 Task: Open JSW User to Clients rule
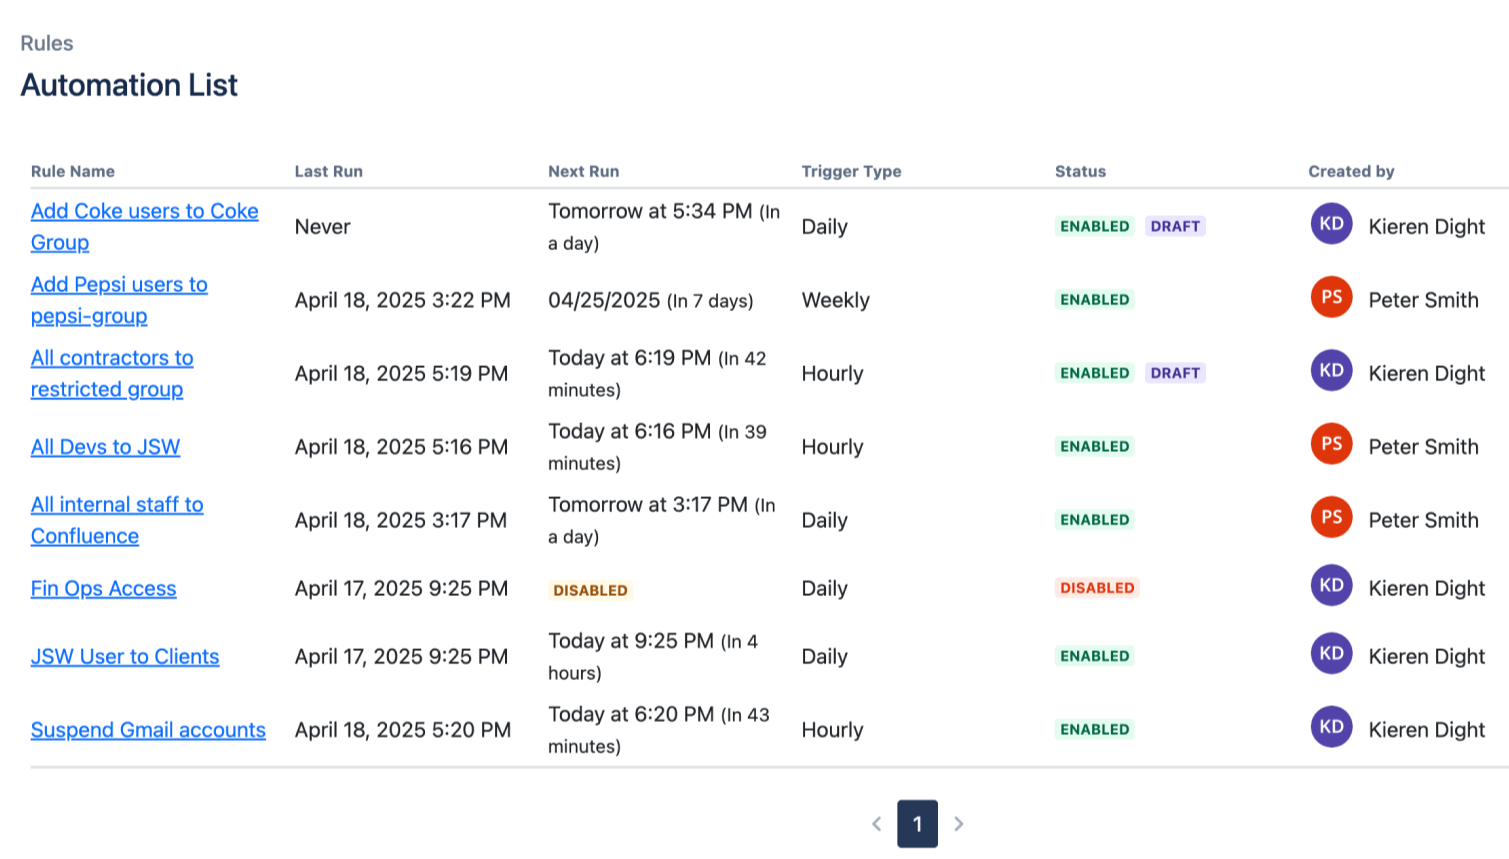pos(125,657)
